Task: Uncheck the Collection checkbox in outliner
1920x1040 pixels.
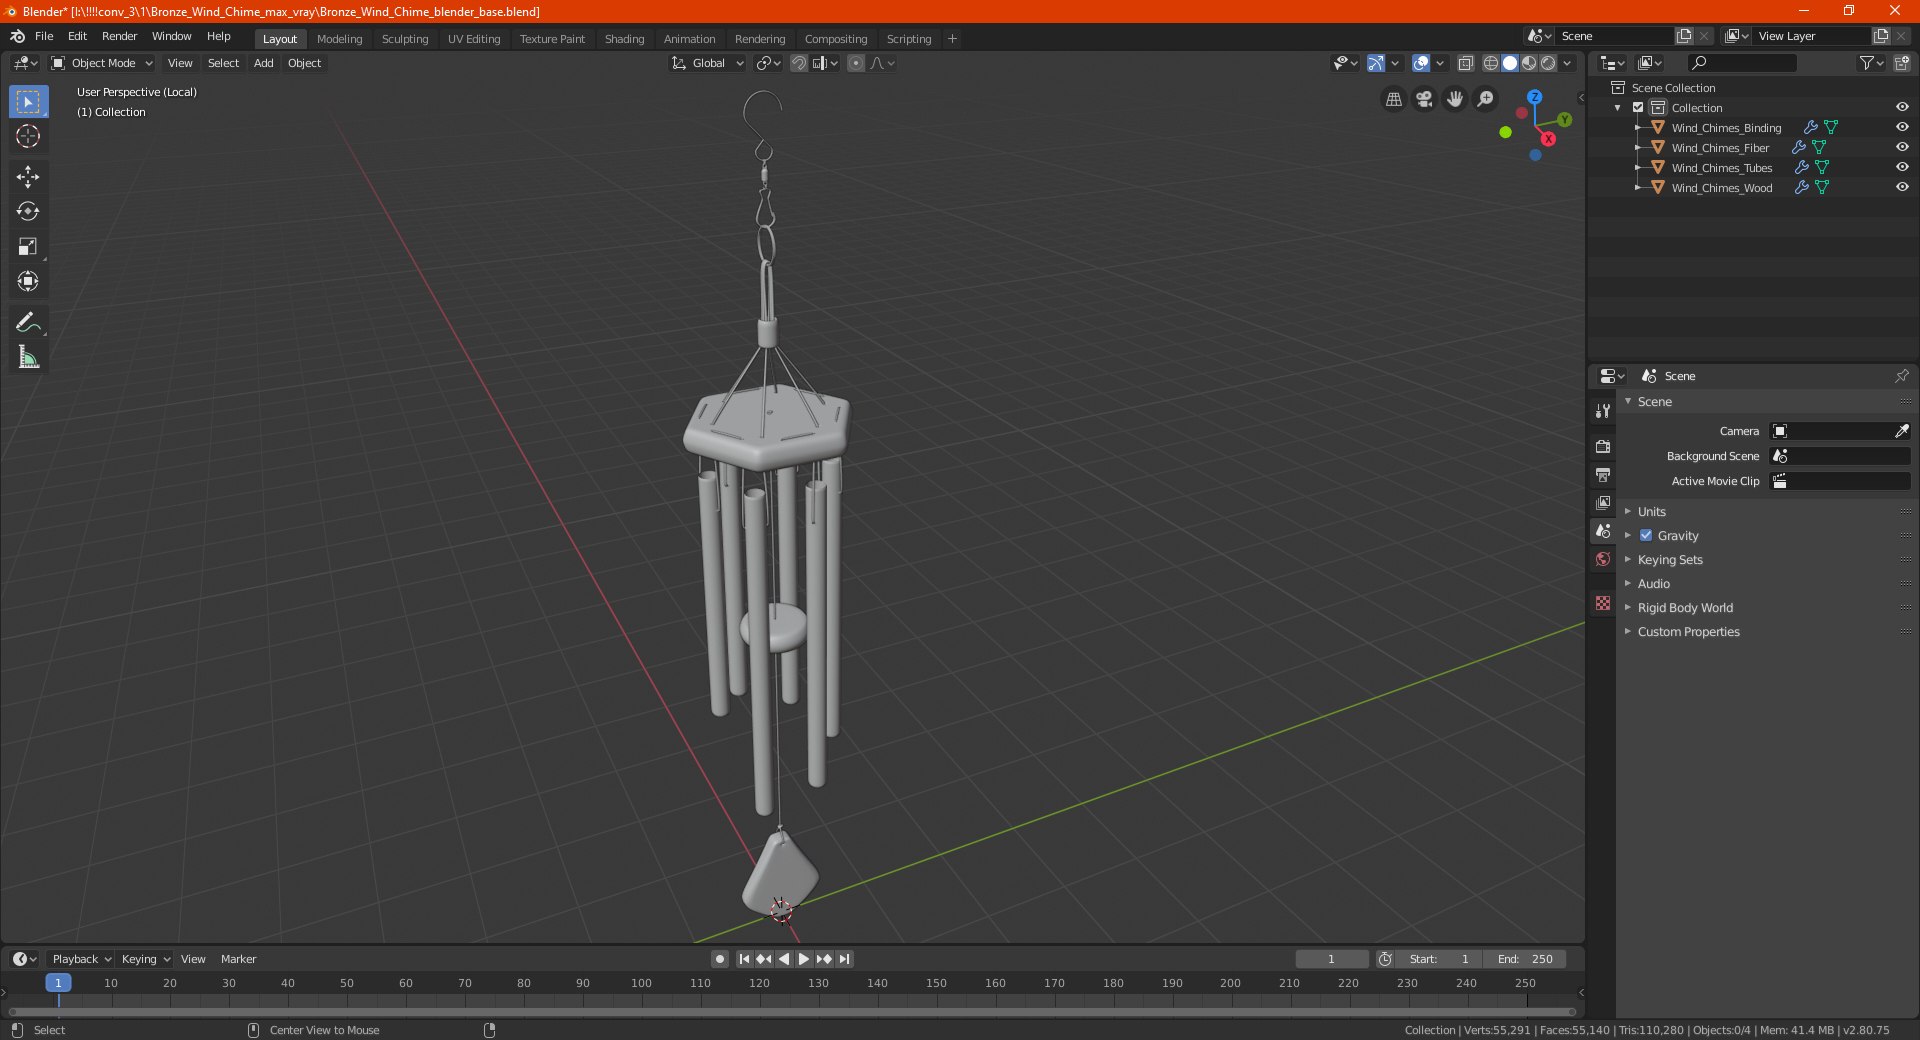Action: (x=1638, y=107)
